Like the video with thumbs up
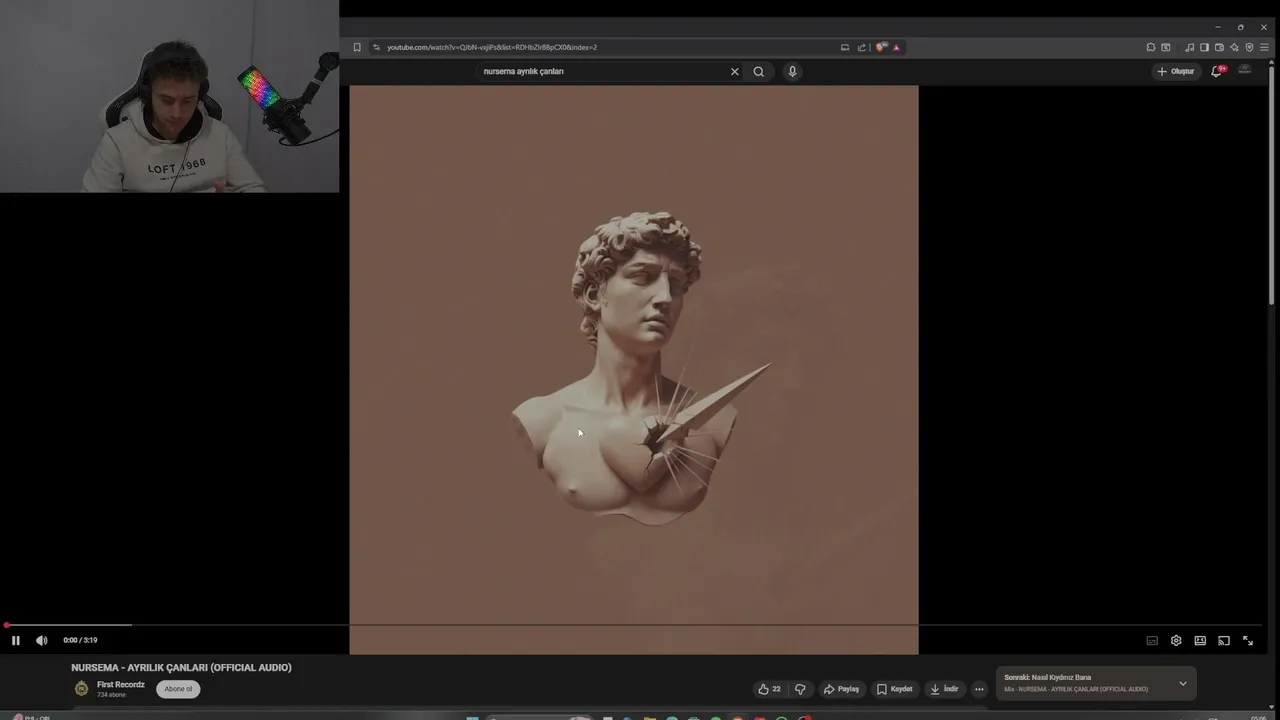 coord(768,689)
